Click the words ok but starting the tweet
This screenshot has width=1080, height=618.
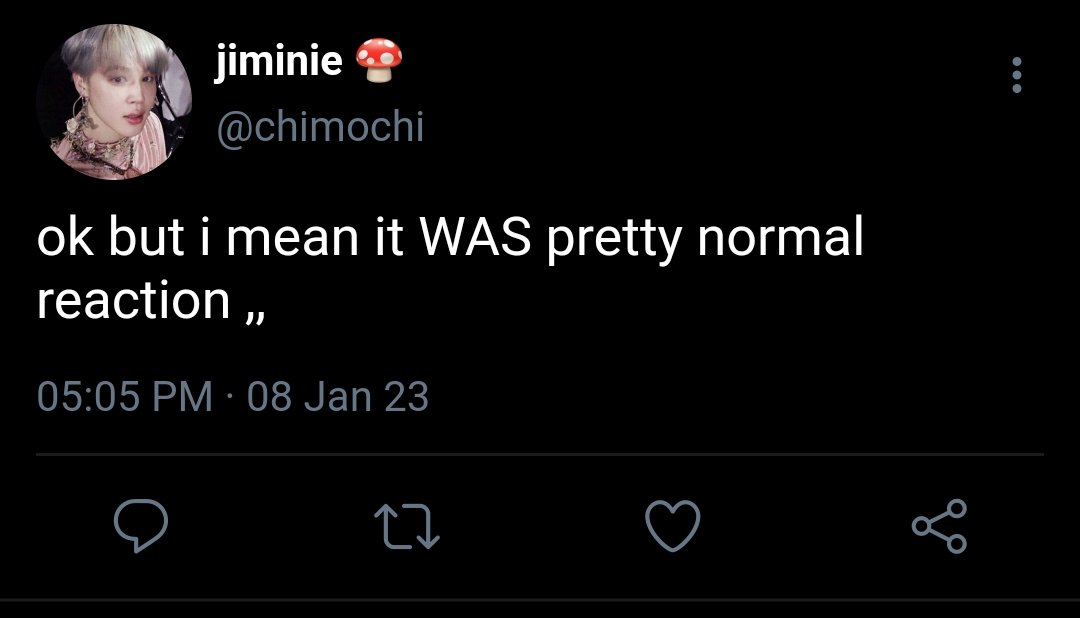111,236
